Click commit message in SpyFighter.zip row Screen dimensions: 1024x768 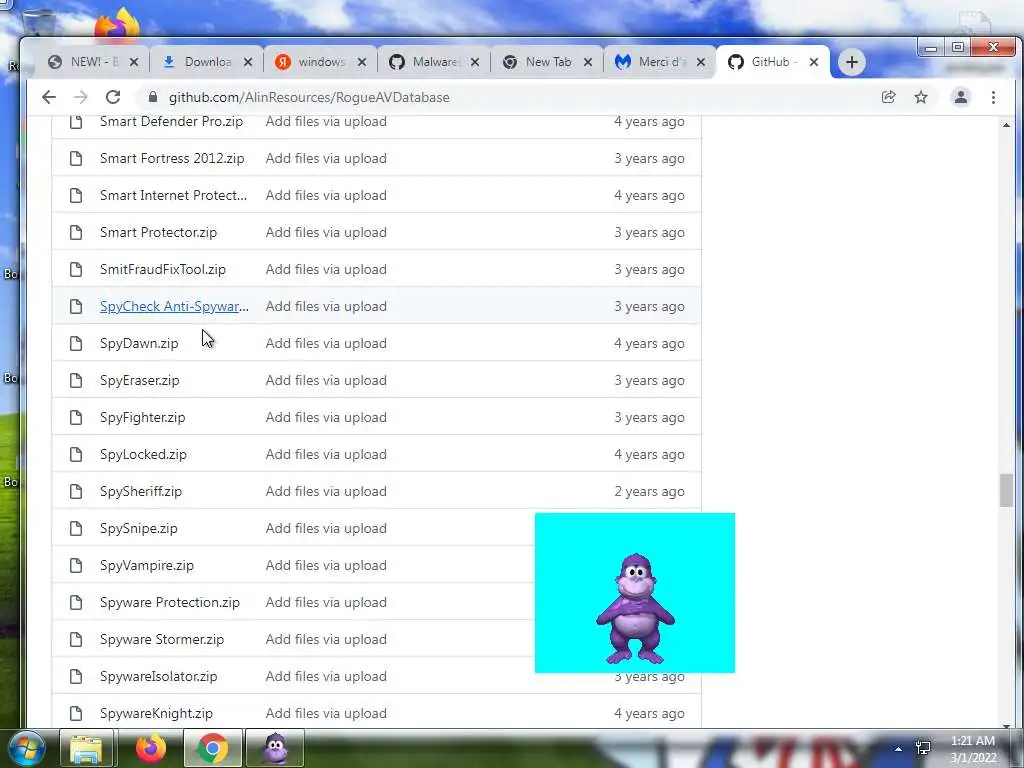[x=326, y=417]
